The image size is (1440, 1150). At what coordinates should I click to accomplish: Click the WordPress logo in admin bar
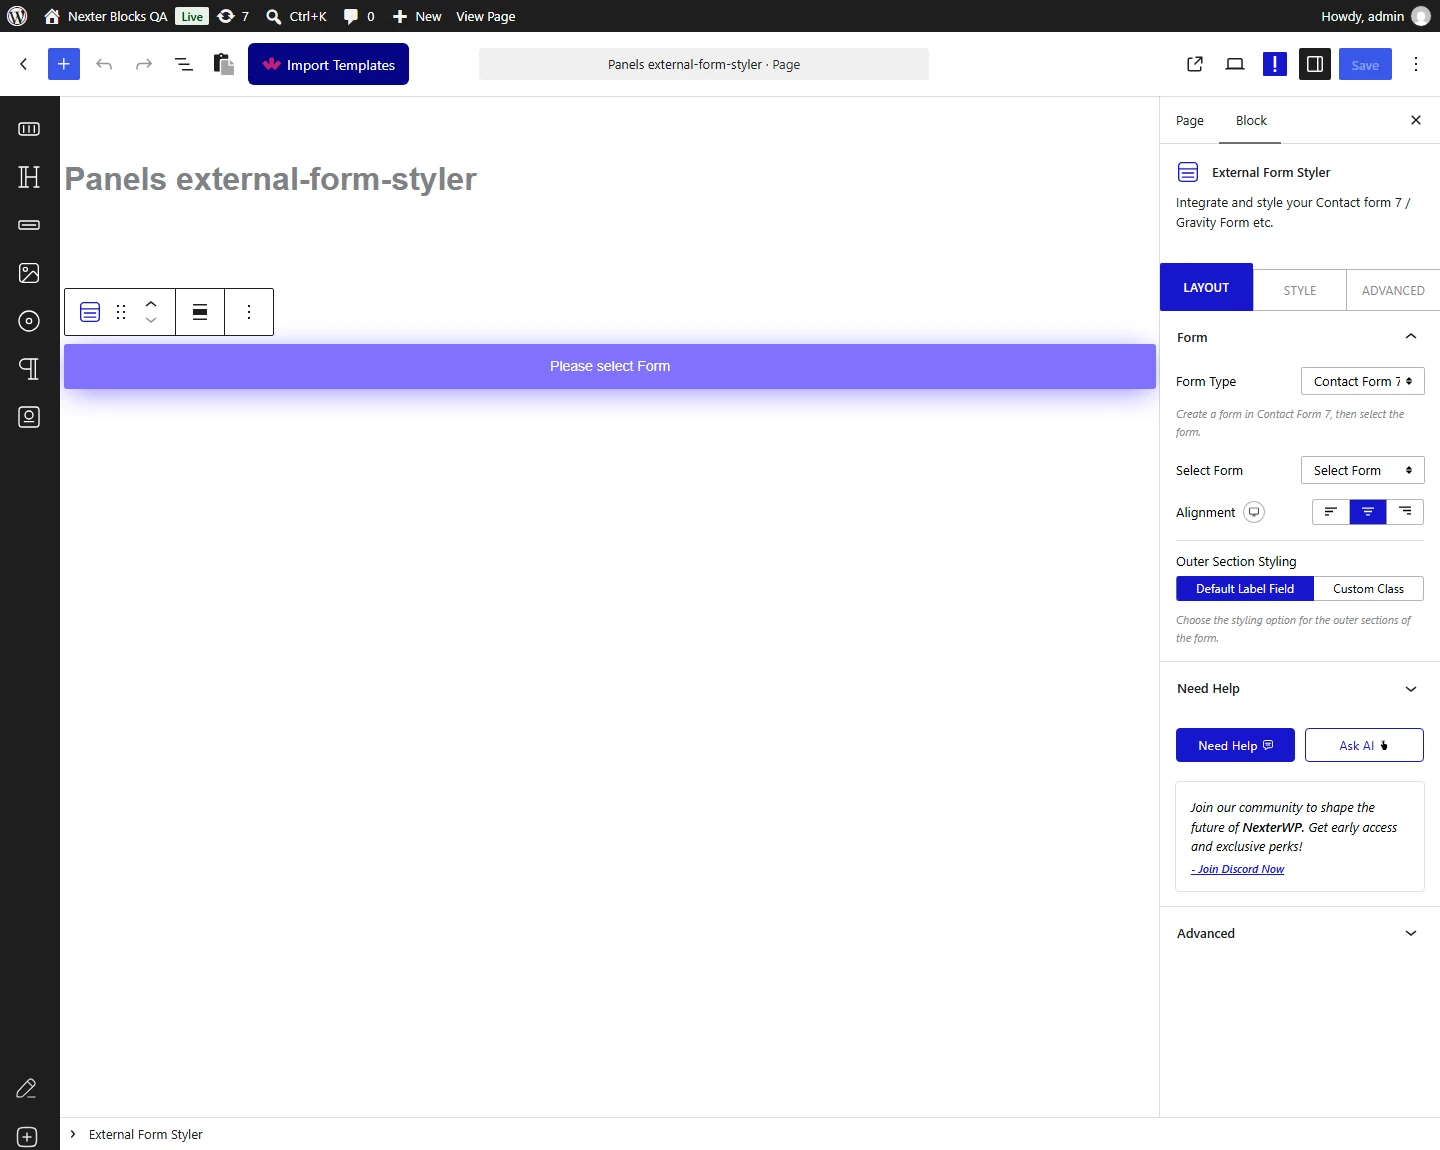tap(17, 16)
